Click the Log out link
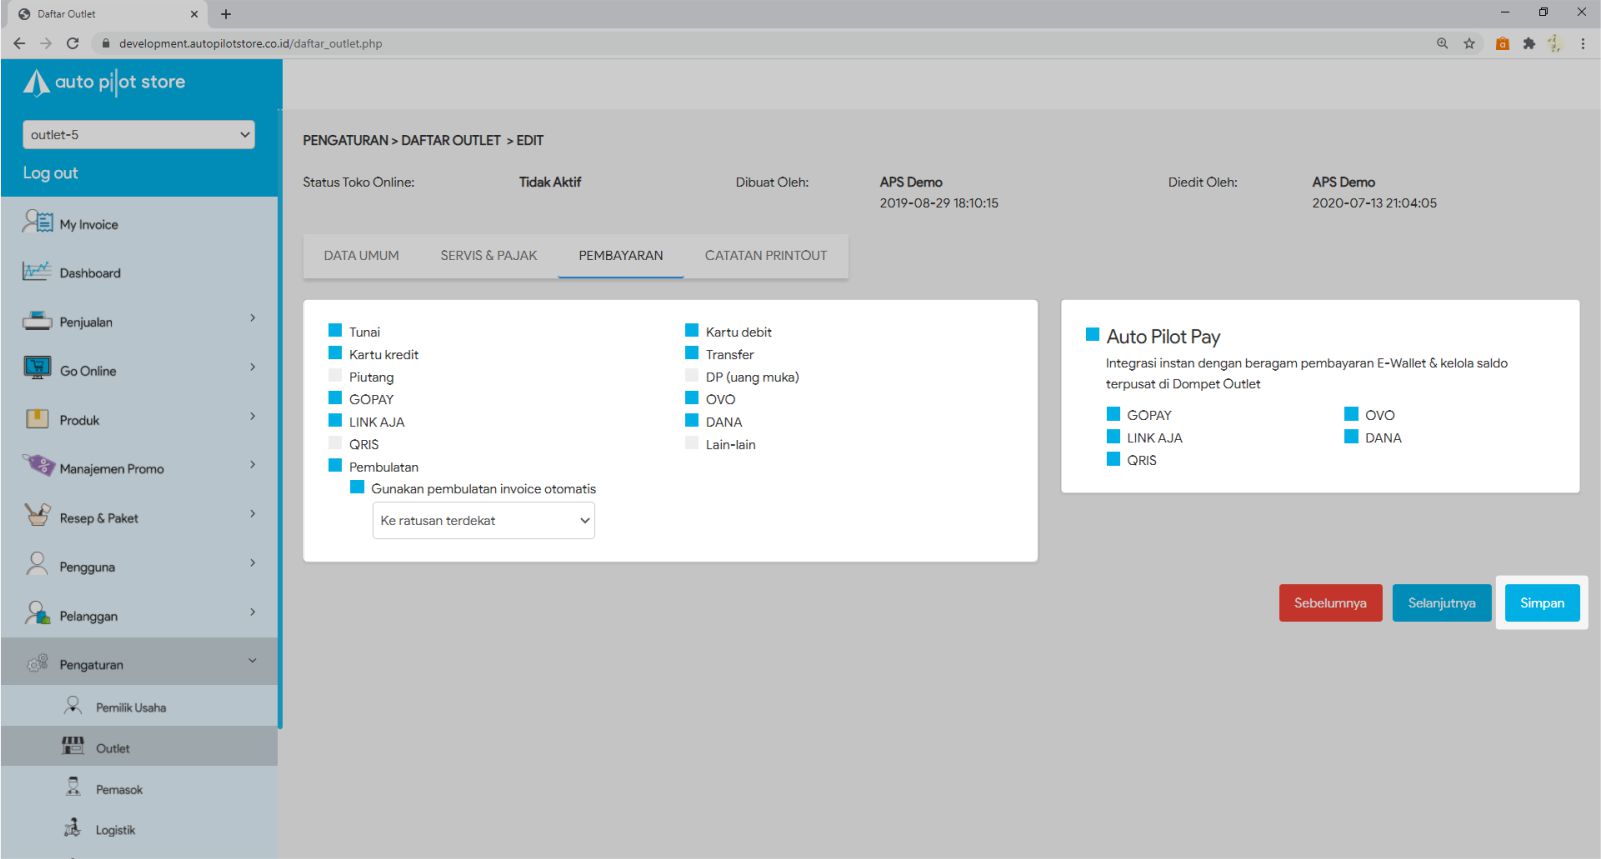 click(x=50, y=173)
